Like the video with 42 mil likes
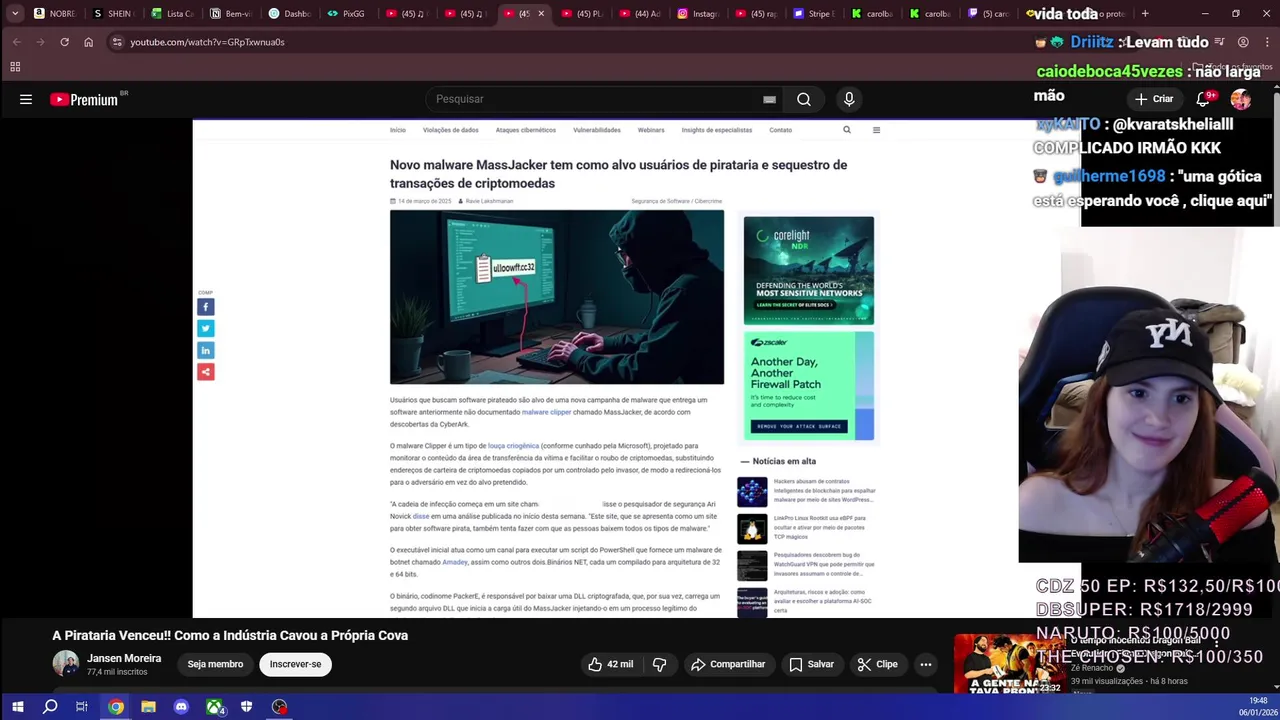The image size is (1280, 720). pyautogui.click(x=611, y=664)
